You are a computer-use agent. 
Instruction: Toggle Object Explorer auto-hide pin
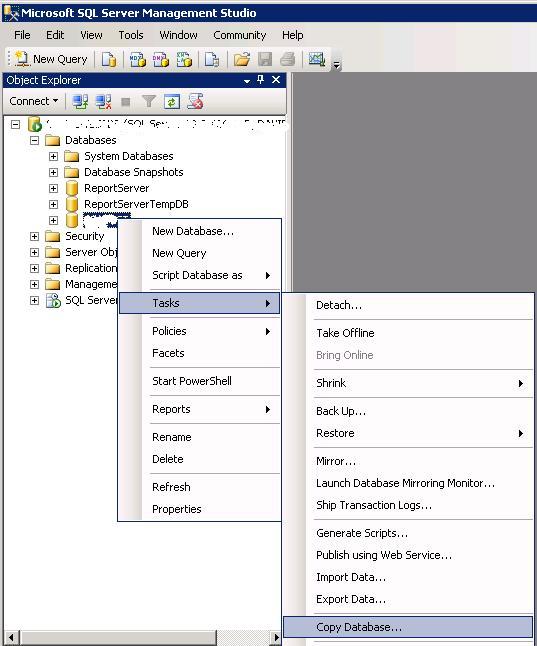click(x=260, y=80)
